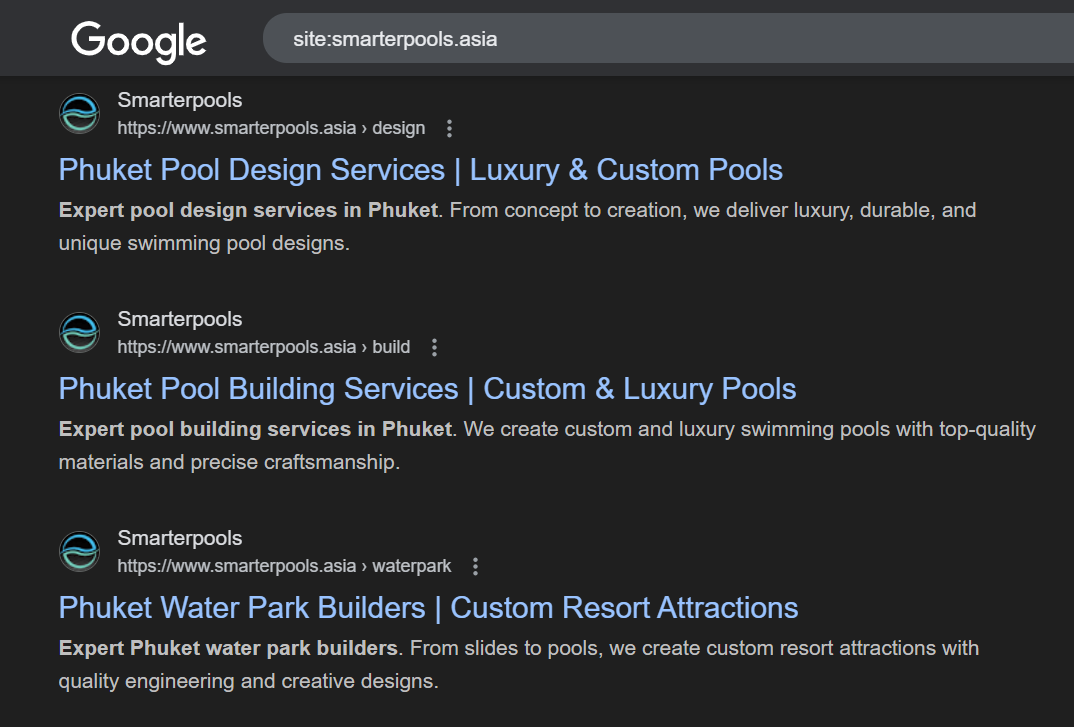Image resolution: width=1074 pixels, height=727 pixels.
Task: Click the smarterpools.asia › design URL
Action: [x=270, y=128]
